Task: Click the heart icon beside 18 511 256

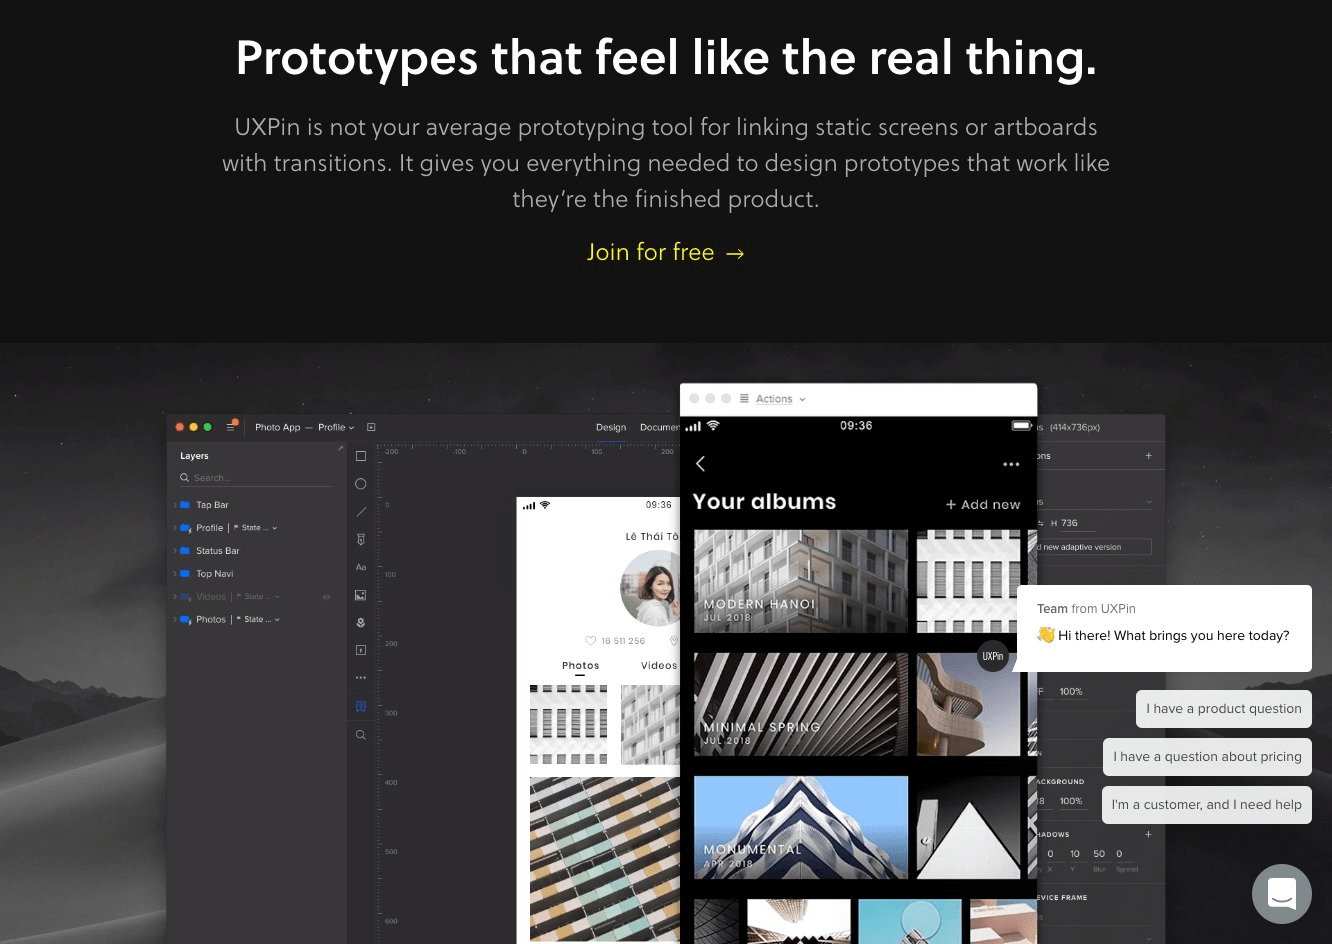Action: click(590, 641)
